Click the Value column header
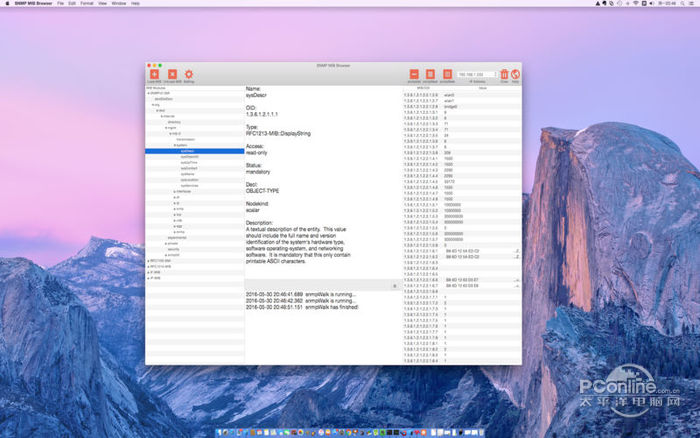The height and width of the screenshot is (438, 700). pyautogui.click(x=482, y=88)
